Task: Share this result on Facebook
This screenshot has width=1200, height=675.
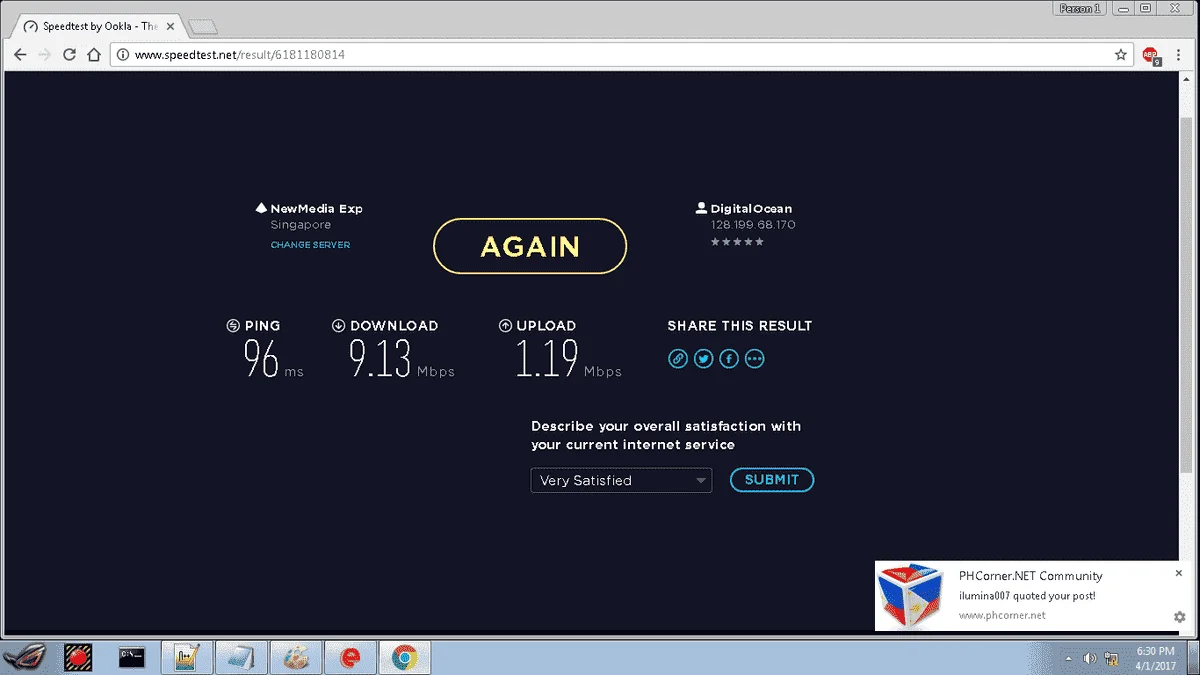Action: pyautogui.click(x=729, y=359)
